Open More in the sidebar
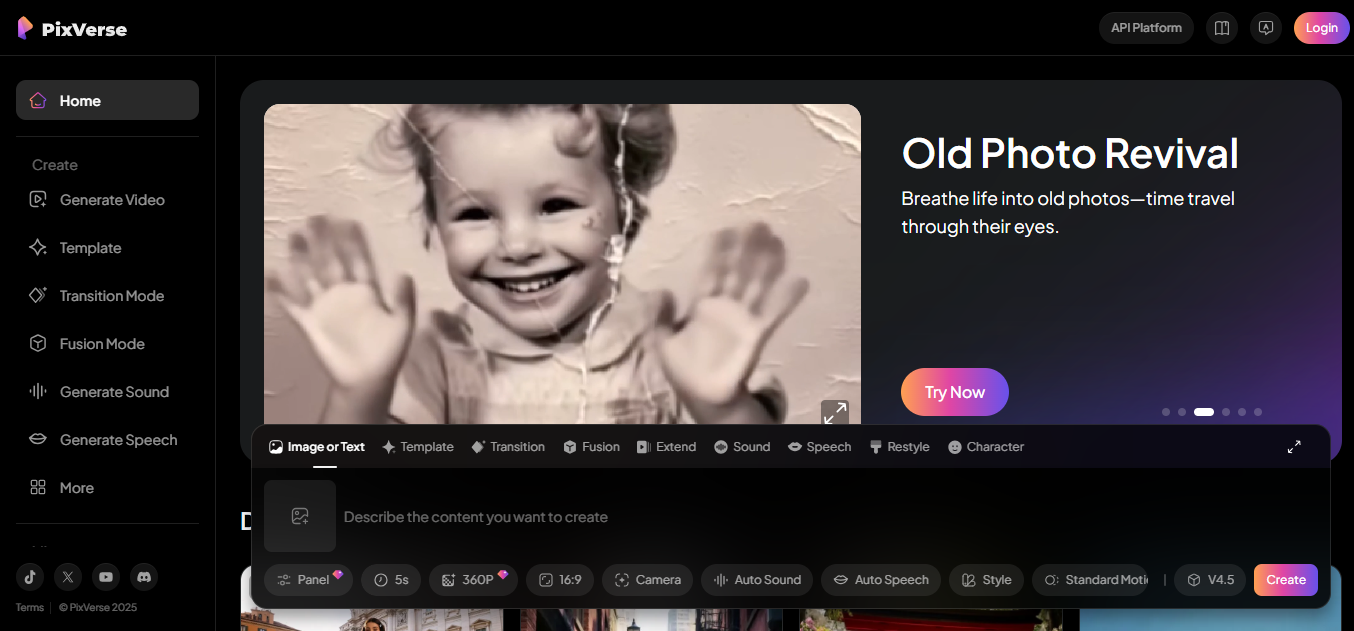The width and height of the screenshot is (1354, 631). [x=107, y=488]
